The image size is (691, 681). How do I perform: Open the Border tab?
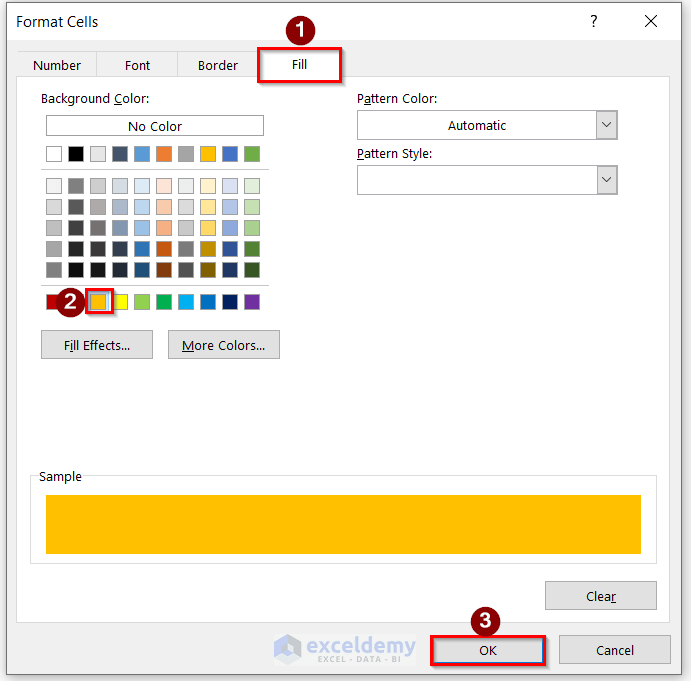tap(218, 65)
